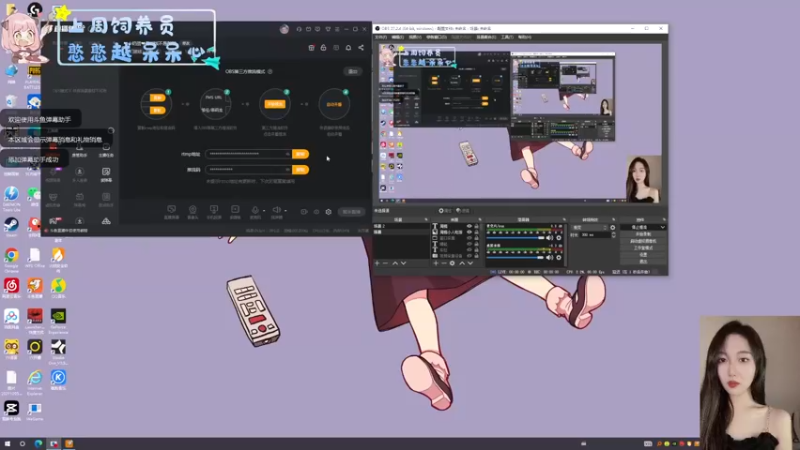Click 退出 button in Douyu OBS mode panel
Image resolution: width=800 pixels, height=450 pixels.
pos(353,71)
